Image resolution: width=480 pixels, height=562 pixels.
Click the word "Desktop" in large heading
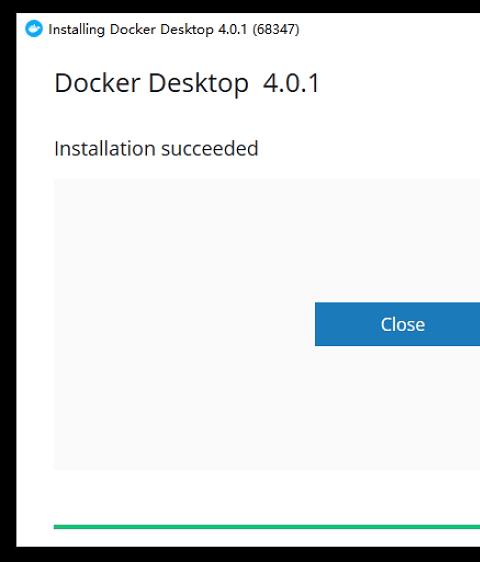(x=198, y=84)
